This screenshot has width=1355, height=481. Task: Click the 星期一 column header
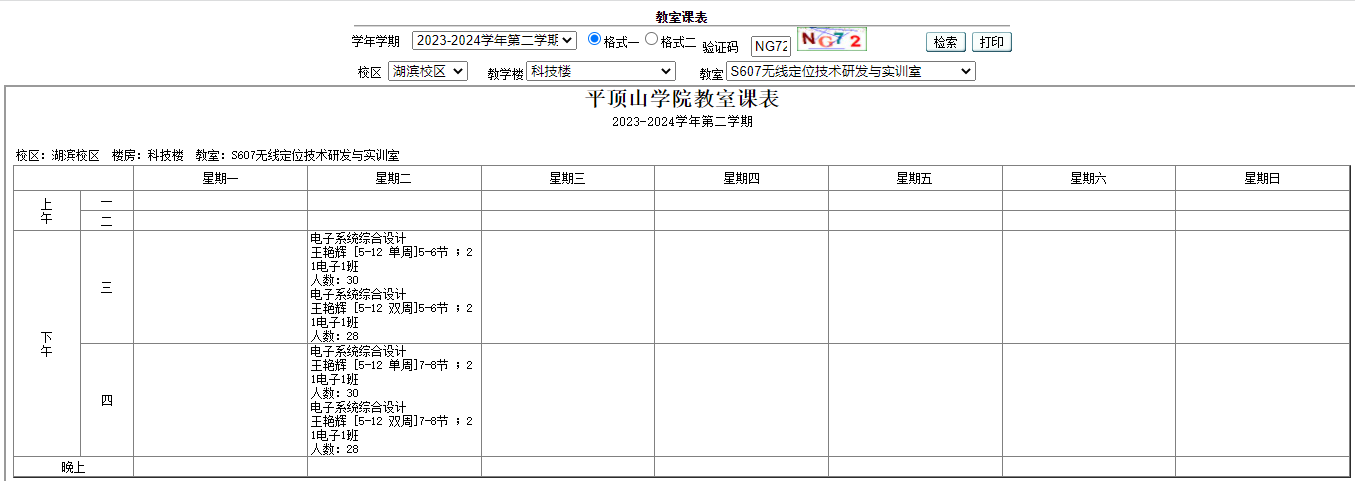pos(220,178)
